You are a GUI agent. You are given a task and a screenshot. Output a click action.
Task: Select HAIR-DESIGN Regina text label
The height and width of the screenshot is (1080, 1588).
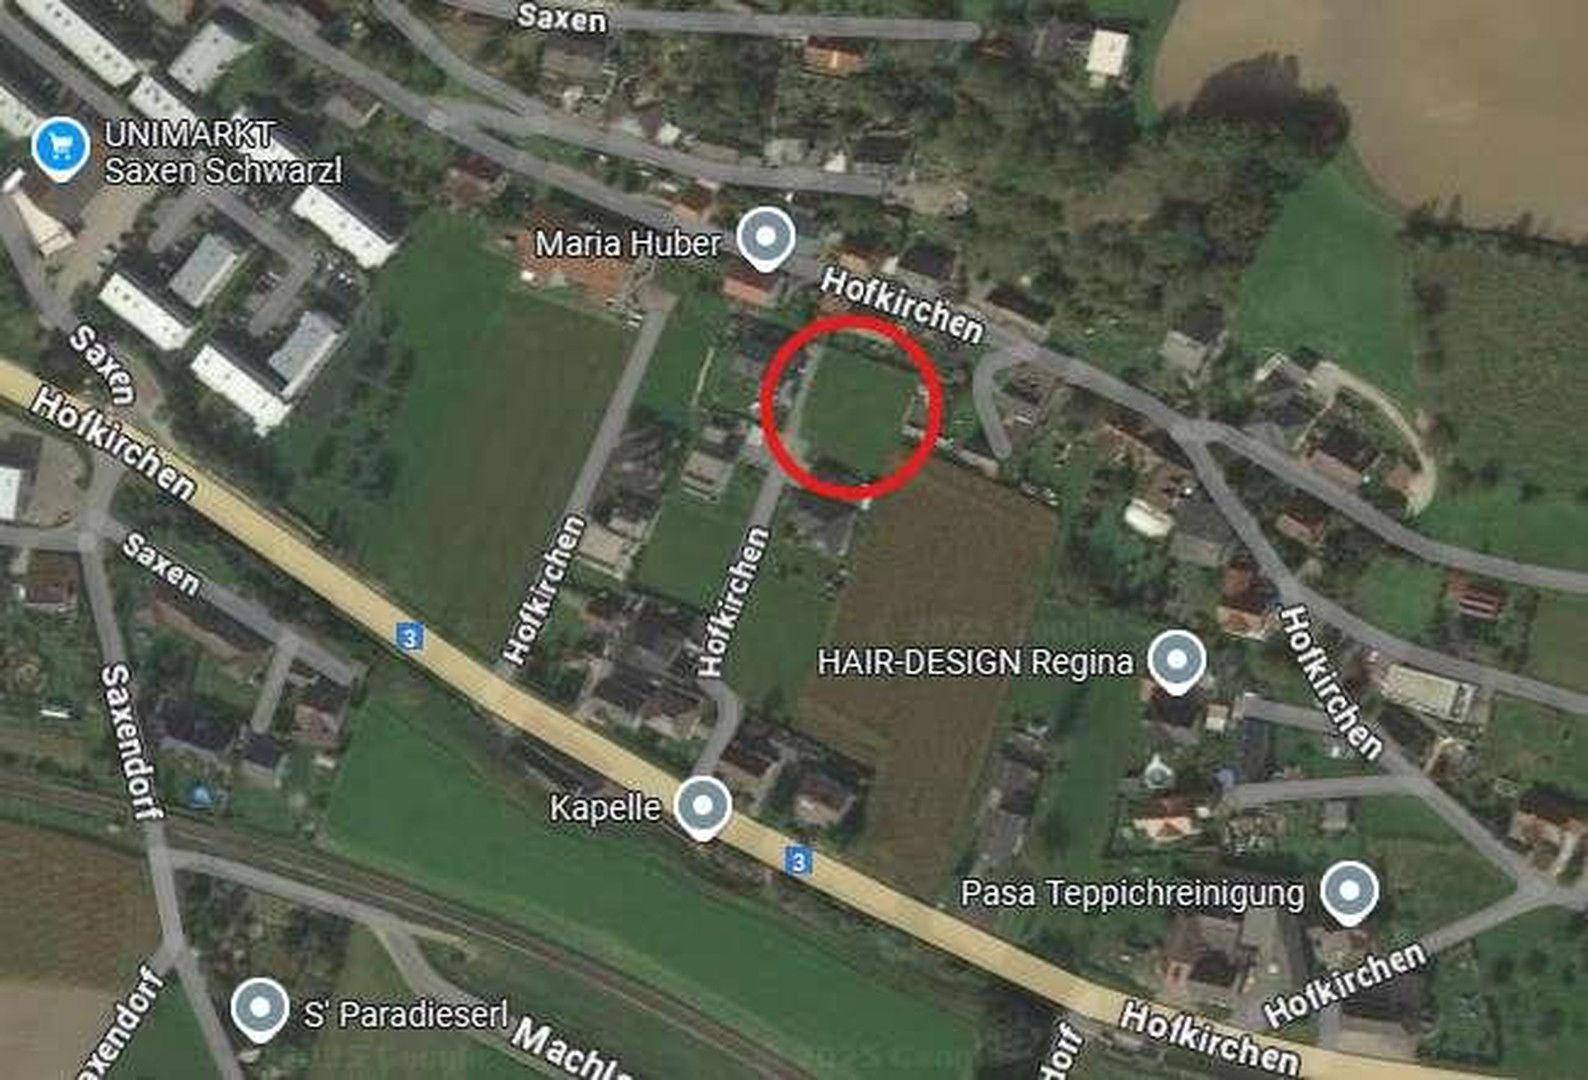[x=975, y=662]
